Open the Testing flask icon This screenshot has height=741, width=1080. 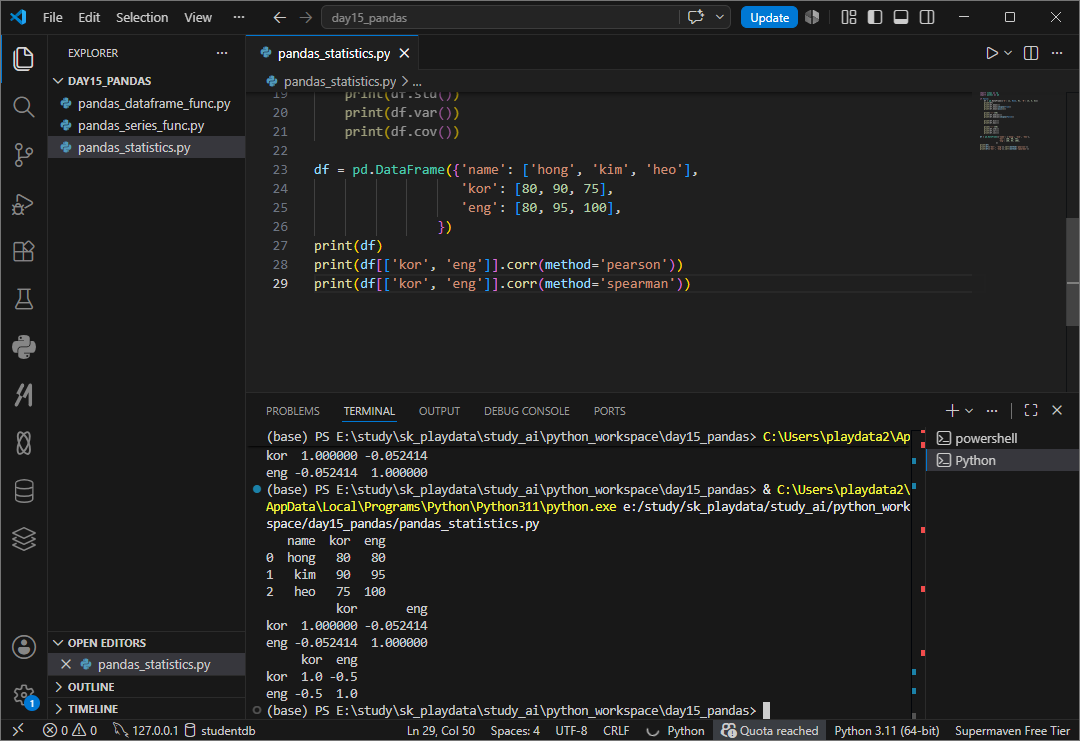[23, 299]
